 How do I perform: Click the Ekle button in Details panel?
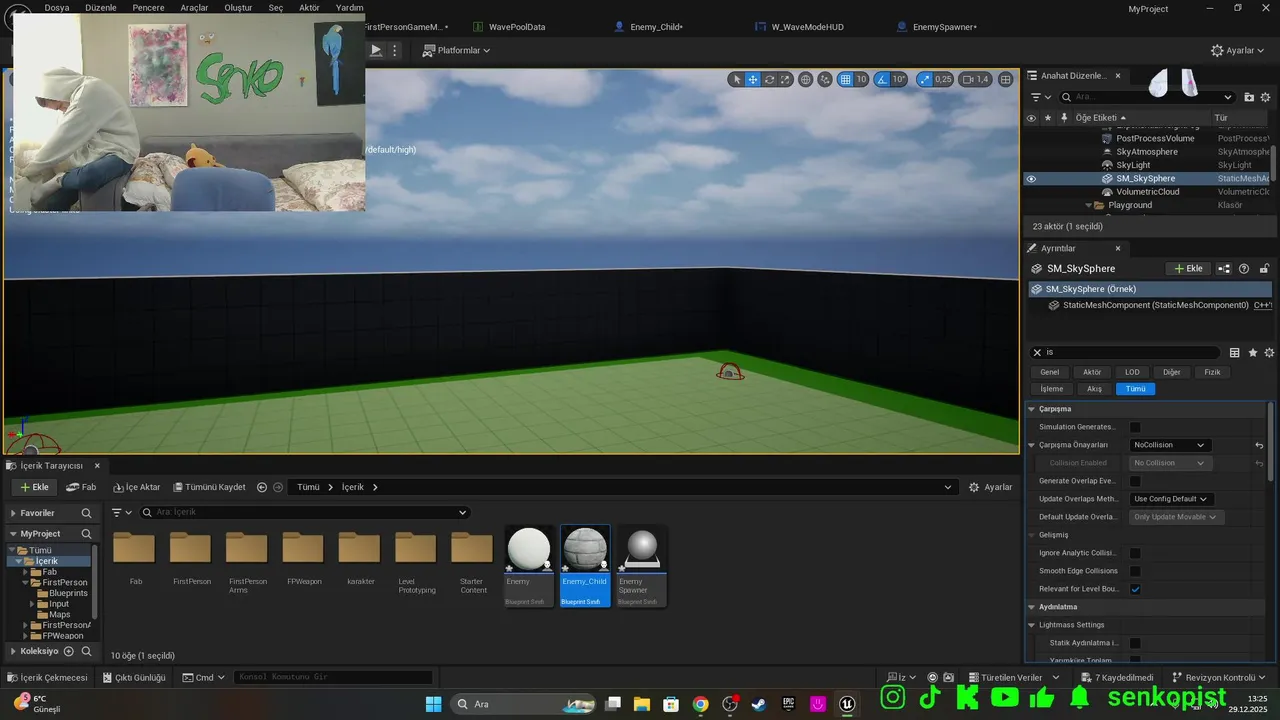pos(1189,268)
